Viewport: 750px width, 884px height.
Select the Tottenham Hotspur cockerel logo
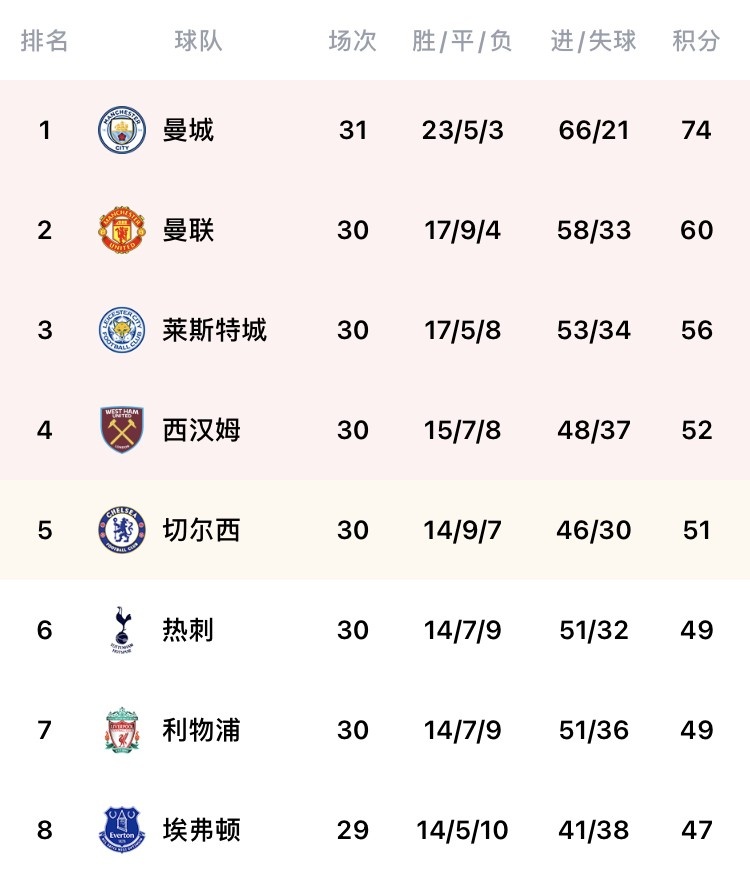pos(122,630)
